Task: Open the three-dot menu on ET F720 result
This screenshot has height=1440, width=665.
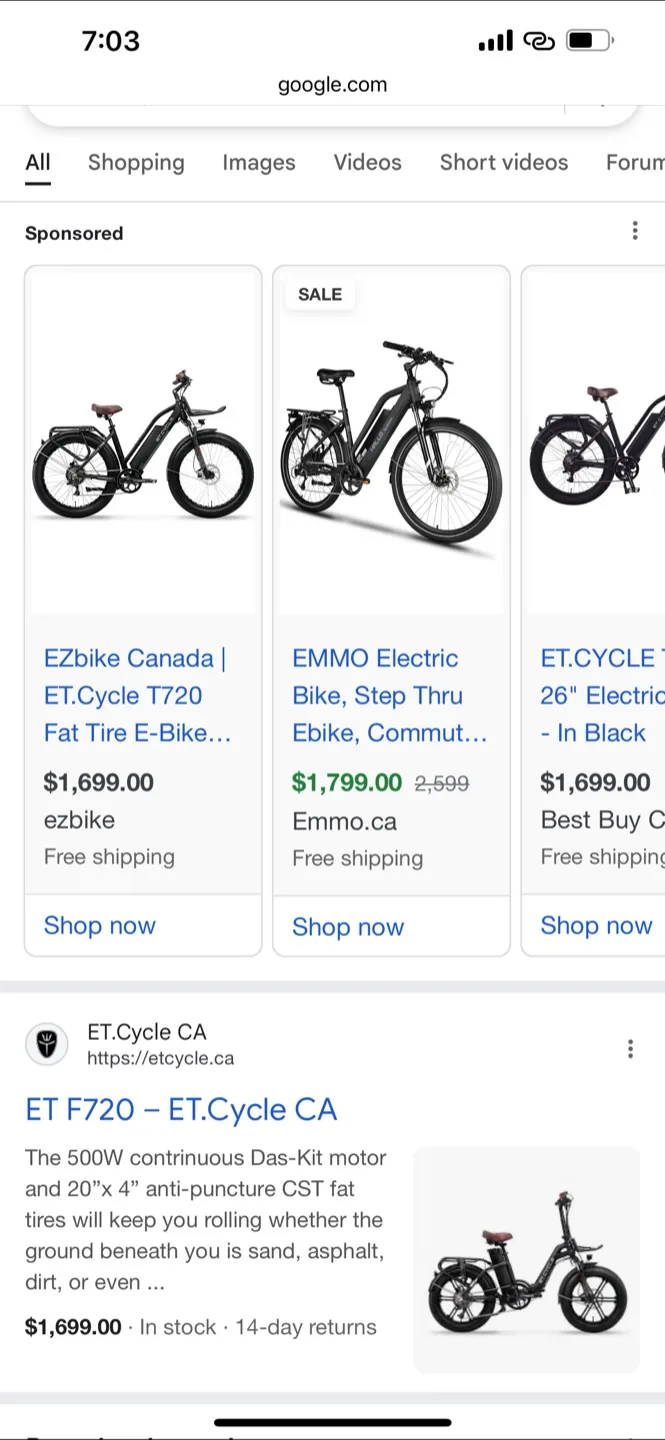Action: 630,1048
